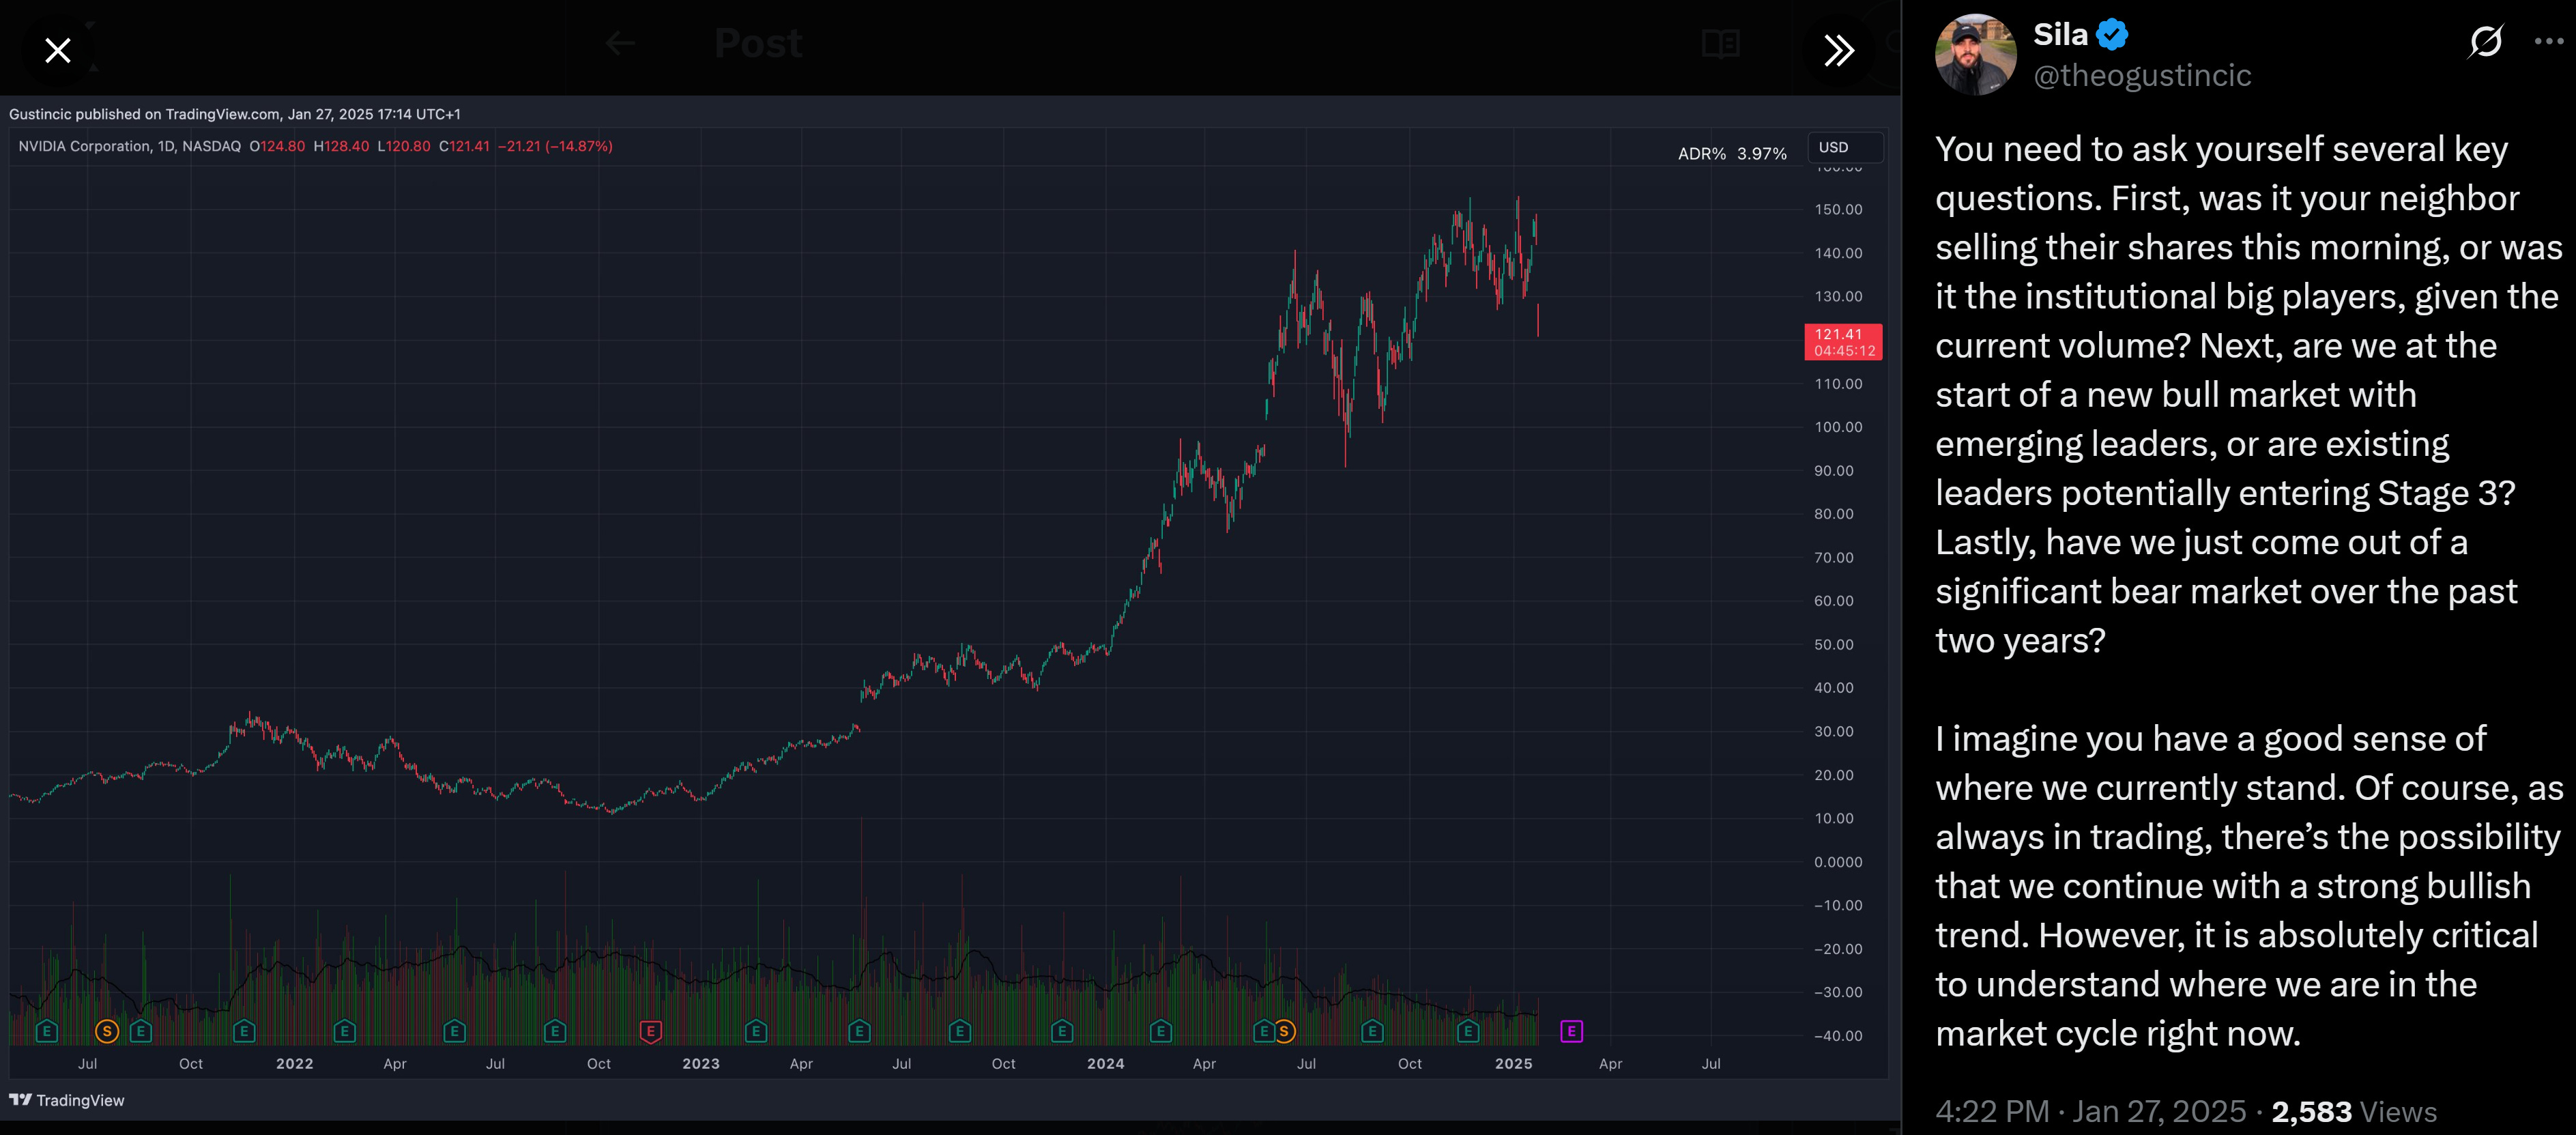Click the red earnings E marker
This screenshot has width=2576, height=1135.
click(x=650, y=1031)
